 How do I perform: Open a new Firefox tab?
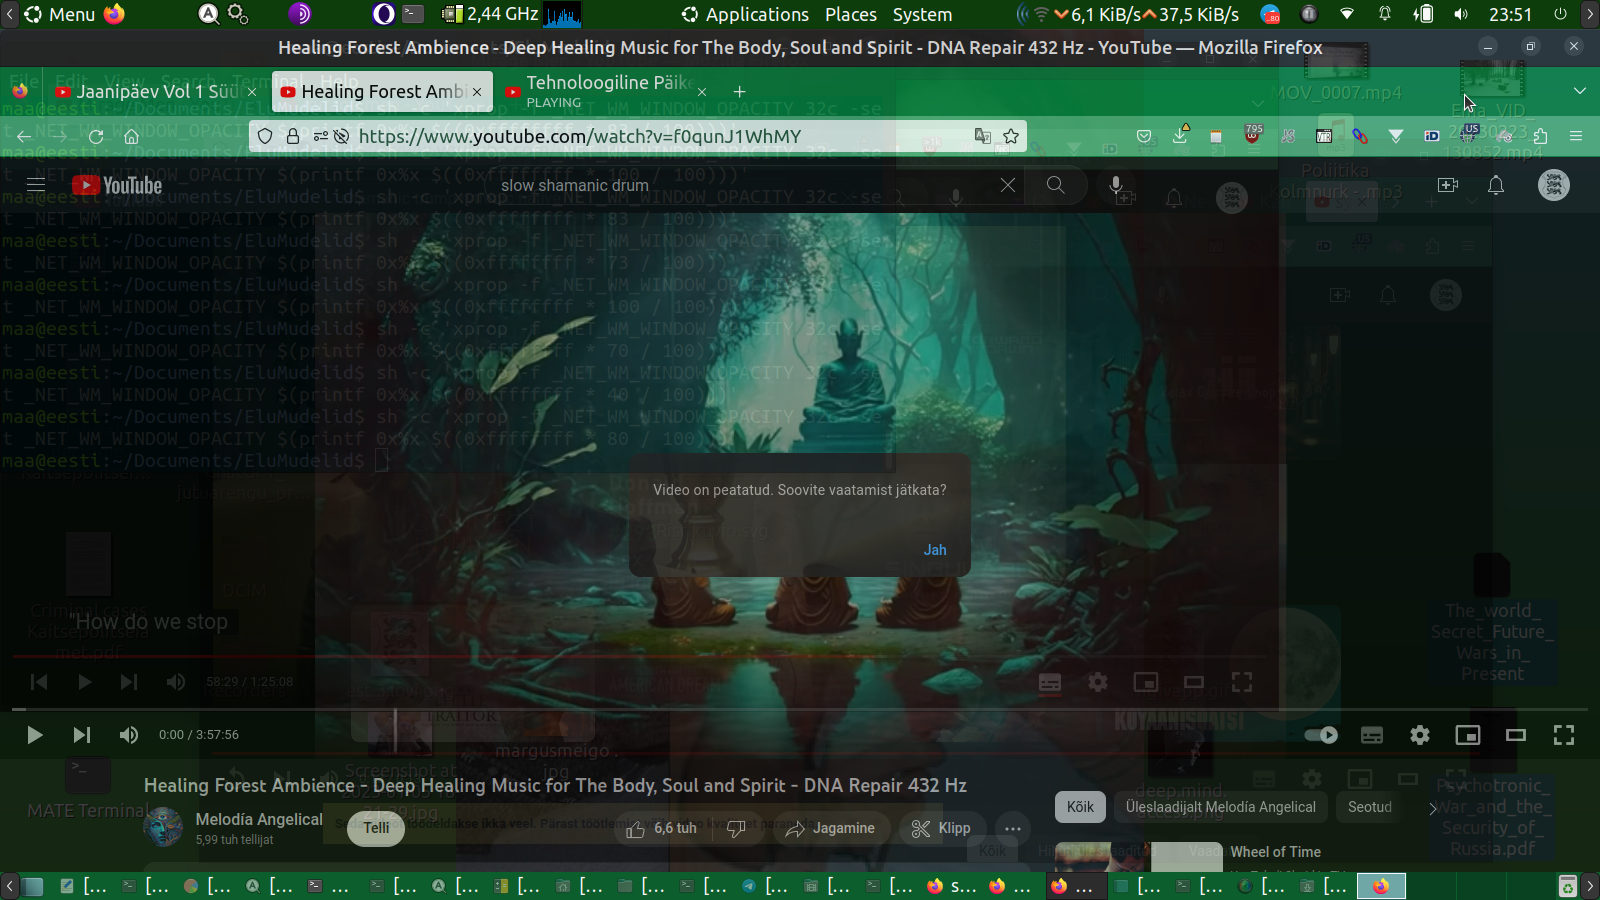pyautogui.click(x=739, y=92)
